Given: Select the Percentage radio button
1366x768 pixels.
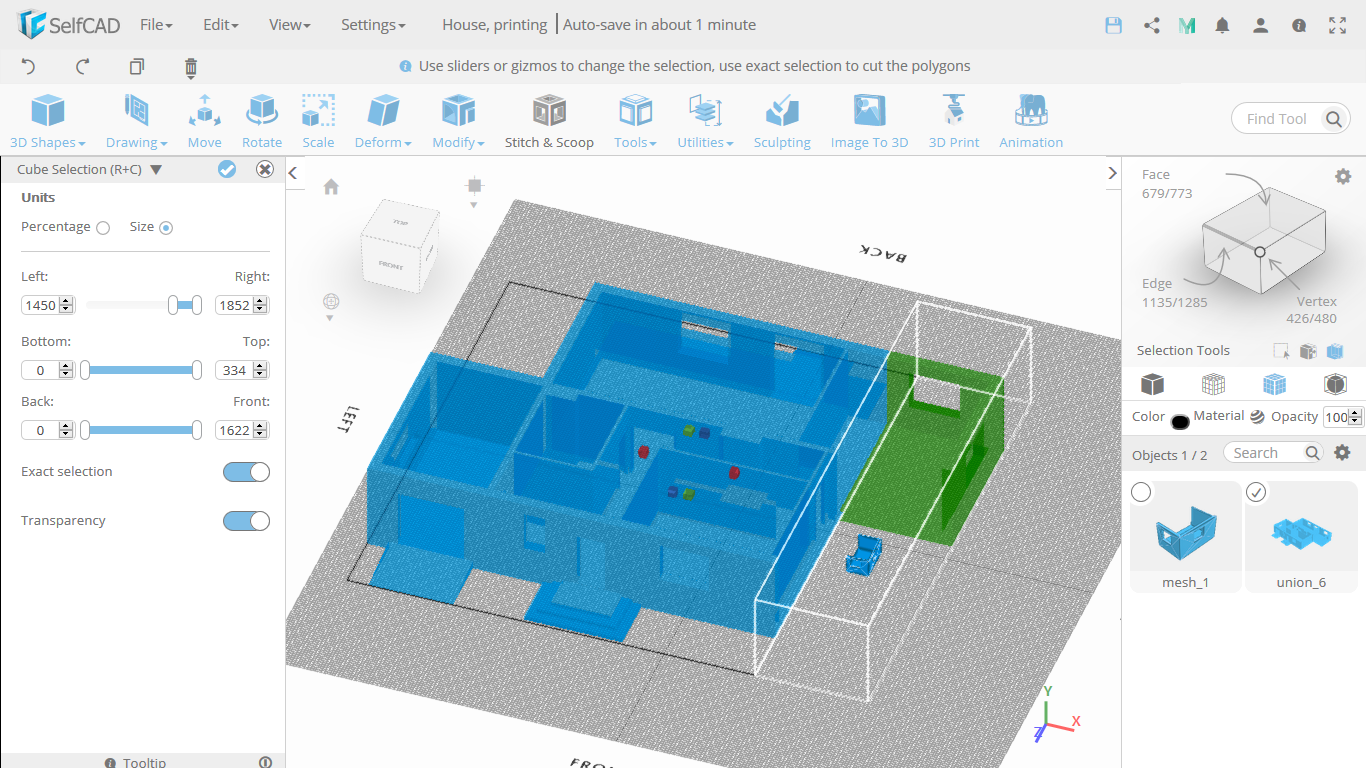Looking at the screenshot, I should click(103, 228).
